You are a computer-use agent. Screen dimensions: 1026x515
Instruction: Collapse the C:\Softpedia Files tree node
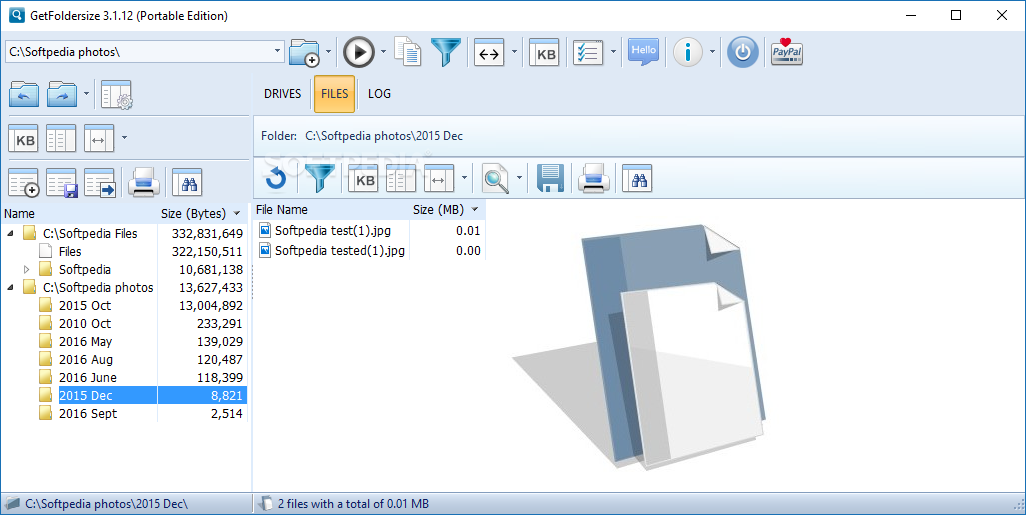point(10,234)
